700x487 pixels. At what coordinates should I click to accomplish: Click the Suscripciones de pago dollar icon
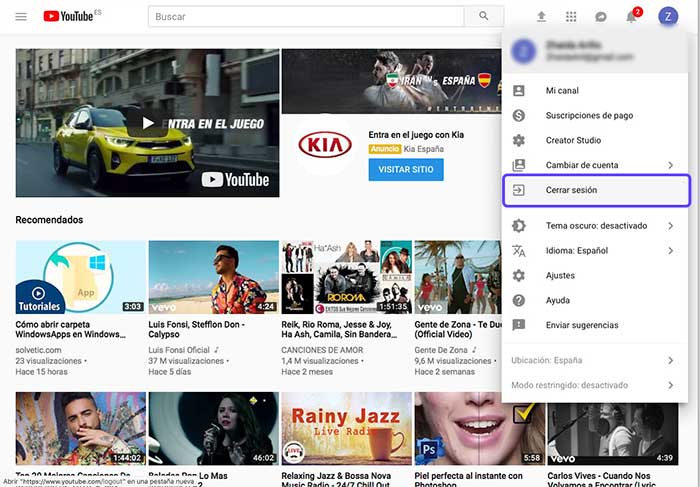point(519,116)
